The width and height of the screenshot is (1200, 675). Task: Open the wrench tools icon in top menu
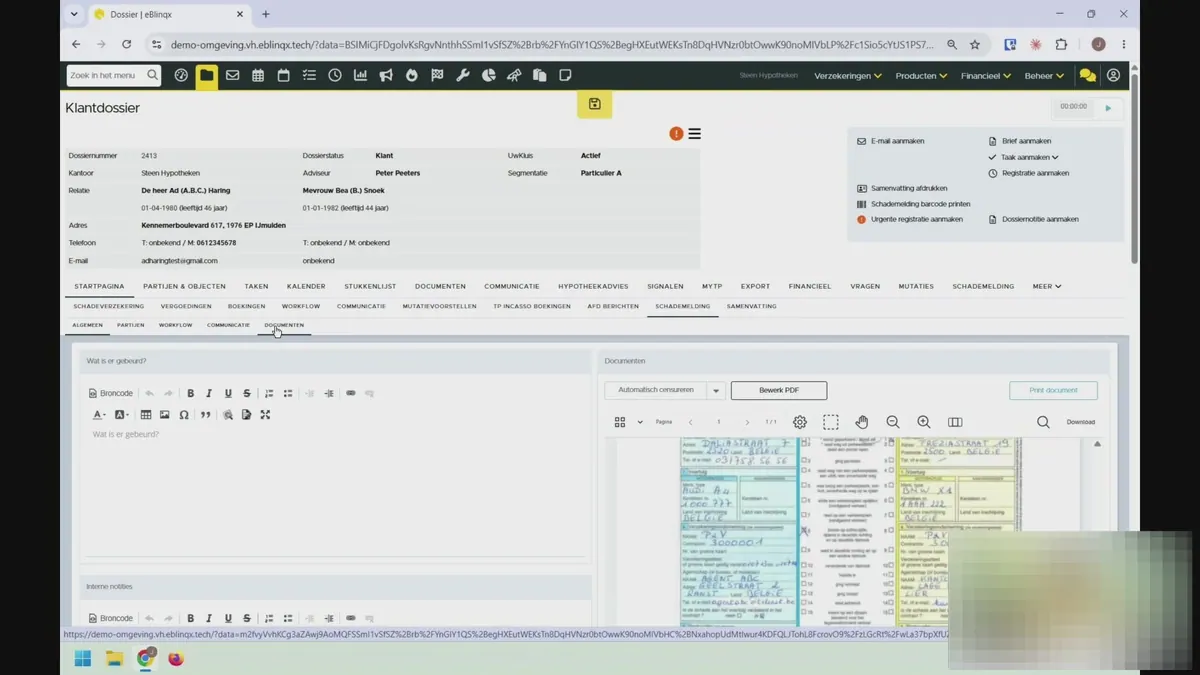pos(463,75)
